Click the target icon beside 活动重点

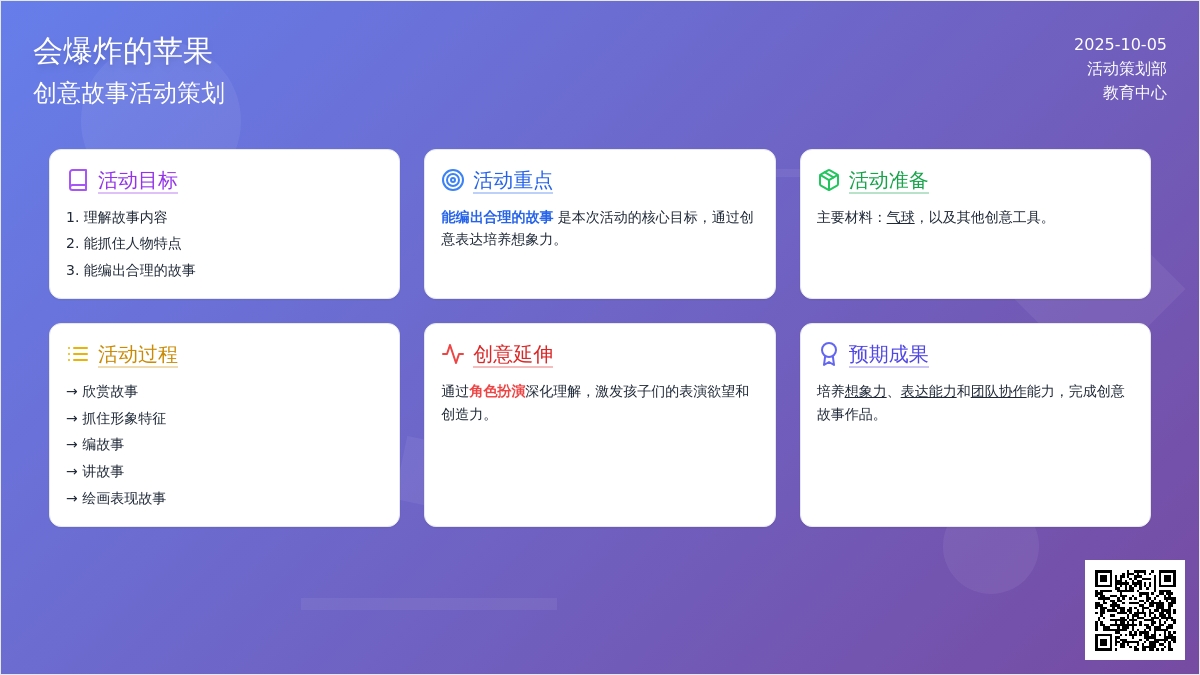pos(453,180)
